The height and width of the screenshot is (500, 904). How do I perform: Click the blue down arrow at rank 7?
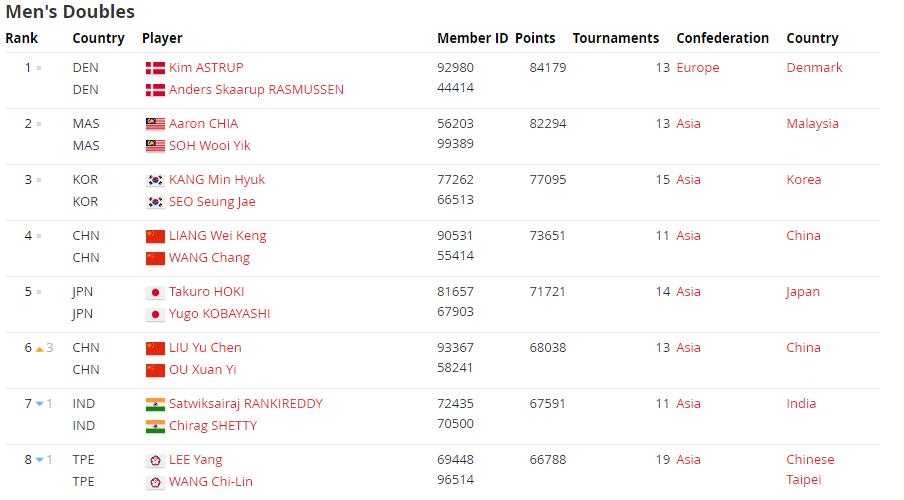pos(39,404)
